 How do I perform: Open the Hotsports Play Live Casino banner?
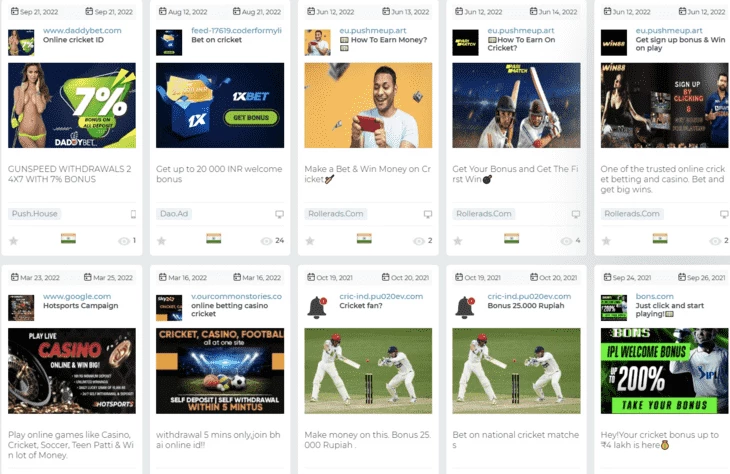[x=72, y=371]
